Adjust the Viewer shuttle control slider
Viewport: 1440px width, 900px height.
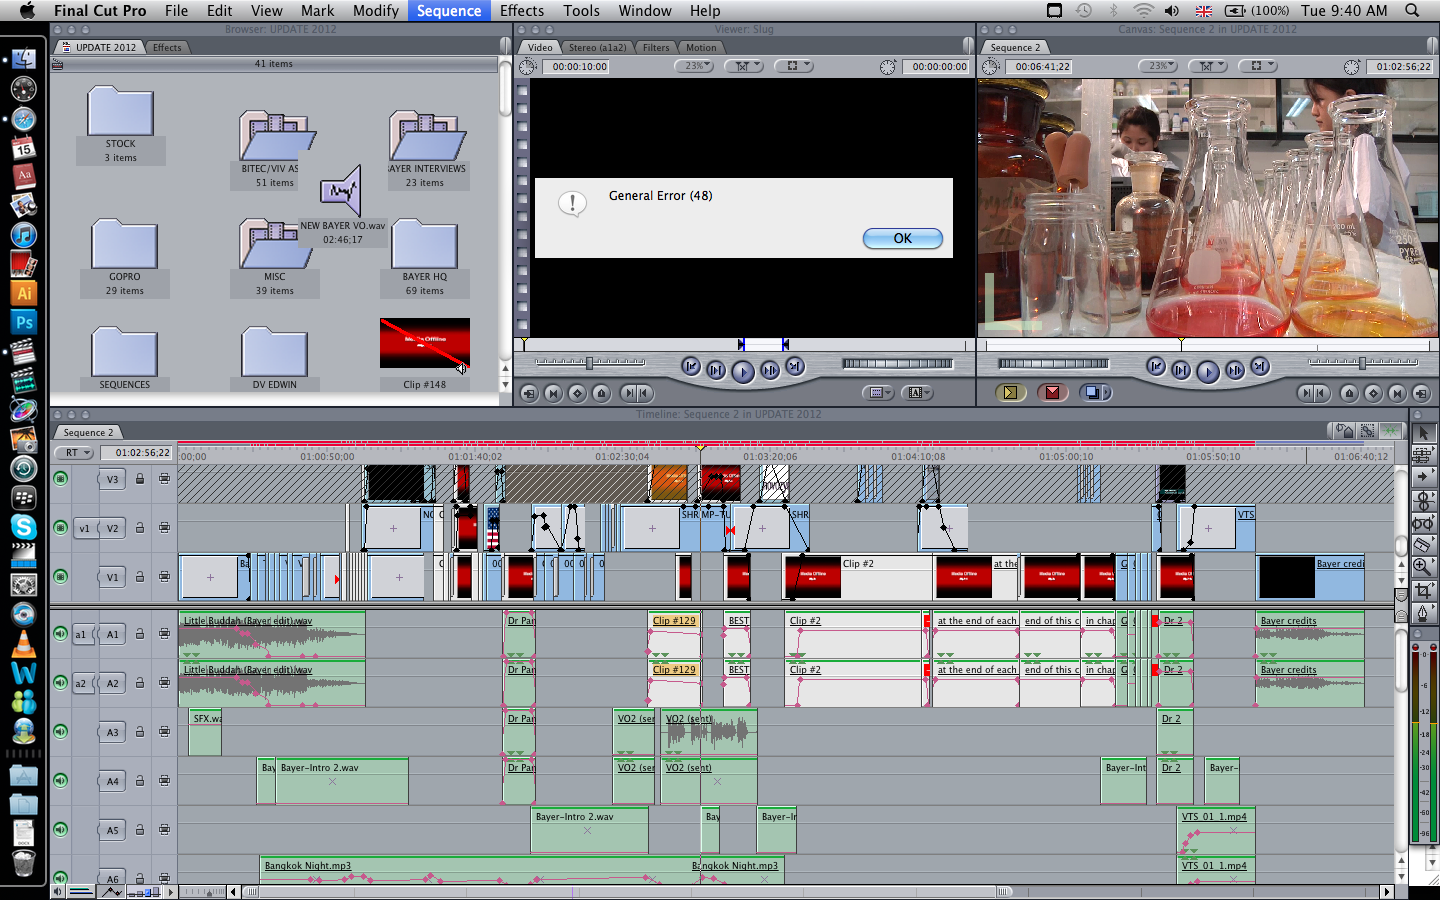[590, 362]
